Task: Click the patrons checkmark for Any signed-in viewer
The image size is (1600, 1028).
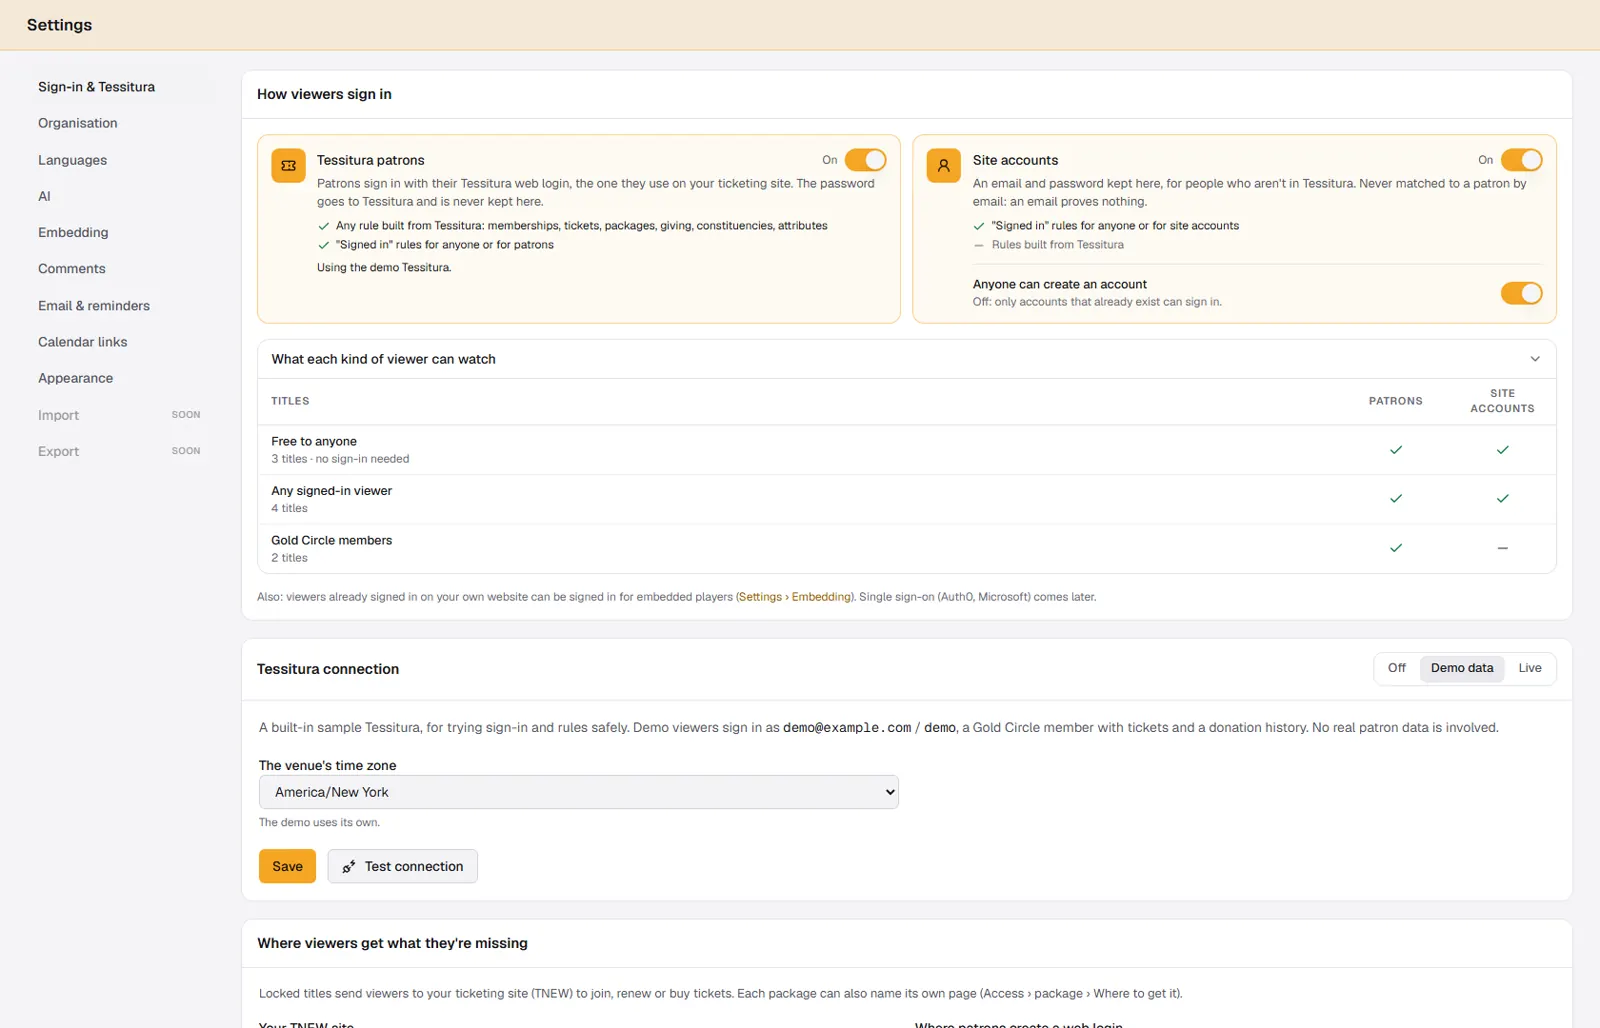Action: 1396,499
